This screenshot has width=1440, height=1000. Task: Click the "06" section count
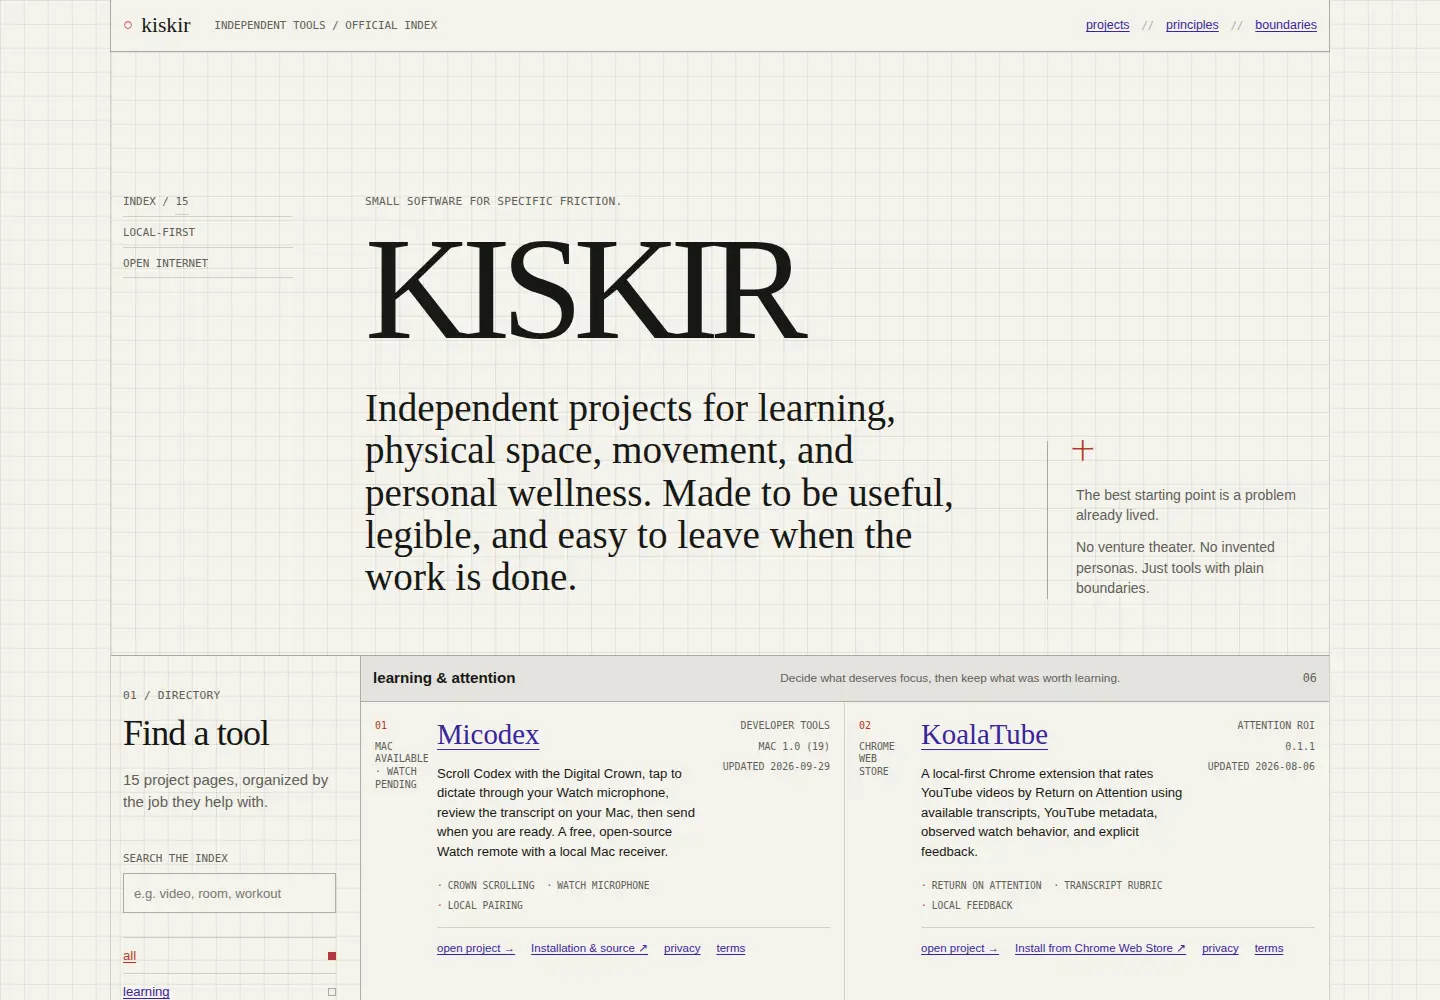point(1310,678)
